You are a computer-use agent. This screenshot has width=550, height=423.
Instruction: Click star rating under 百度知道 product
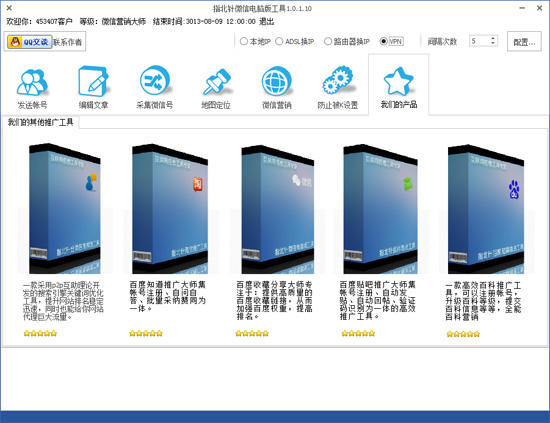[x=146, y=333]
